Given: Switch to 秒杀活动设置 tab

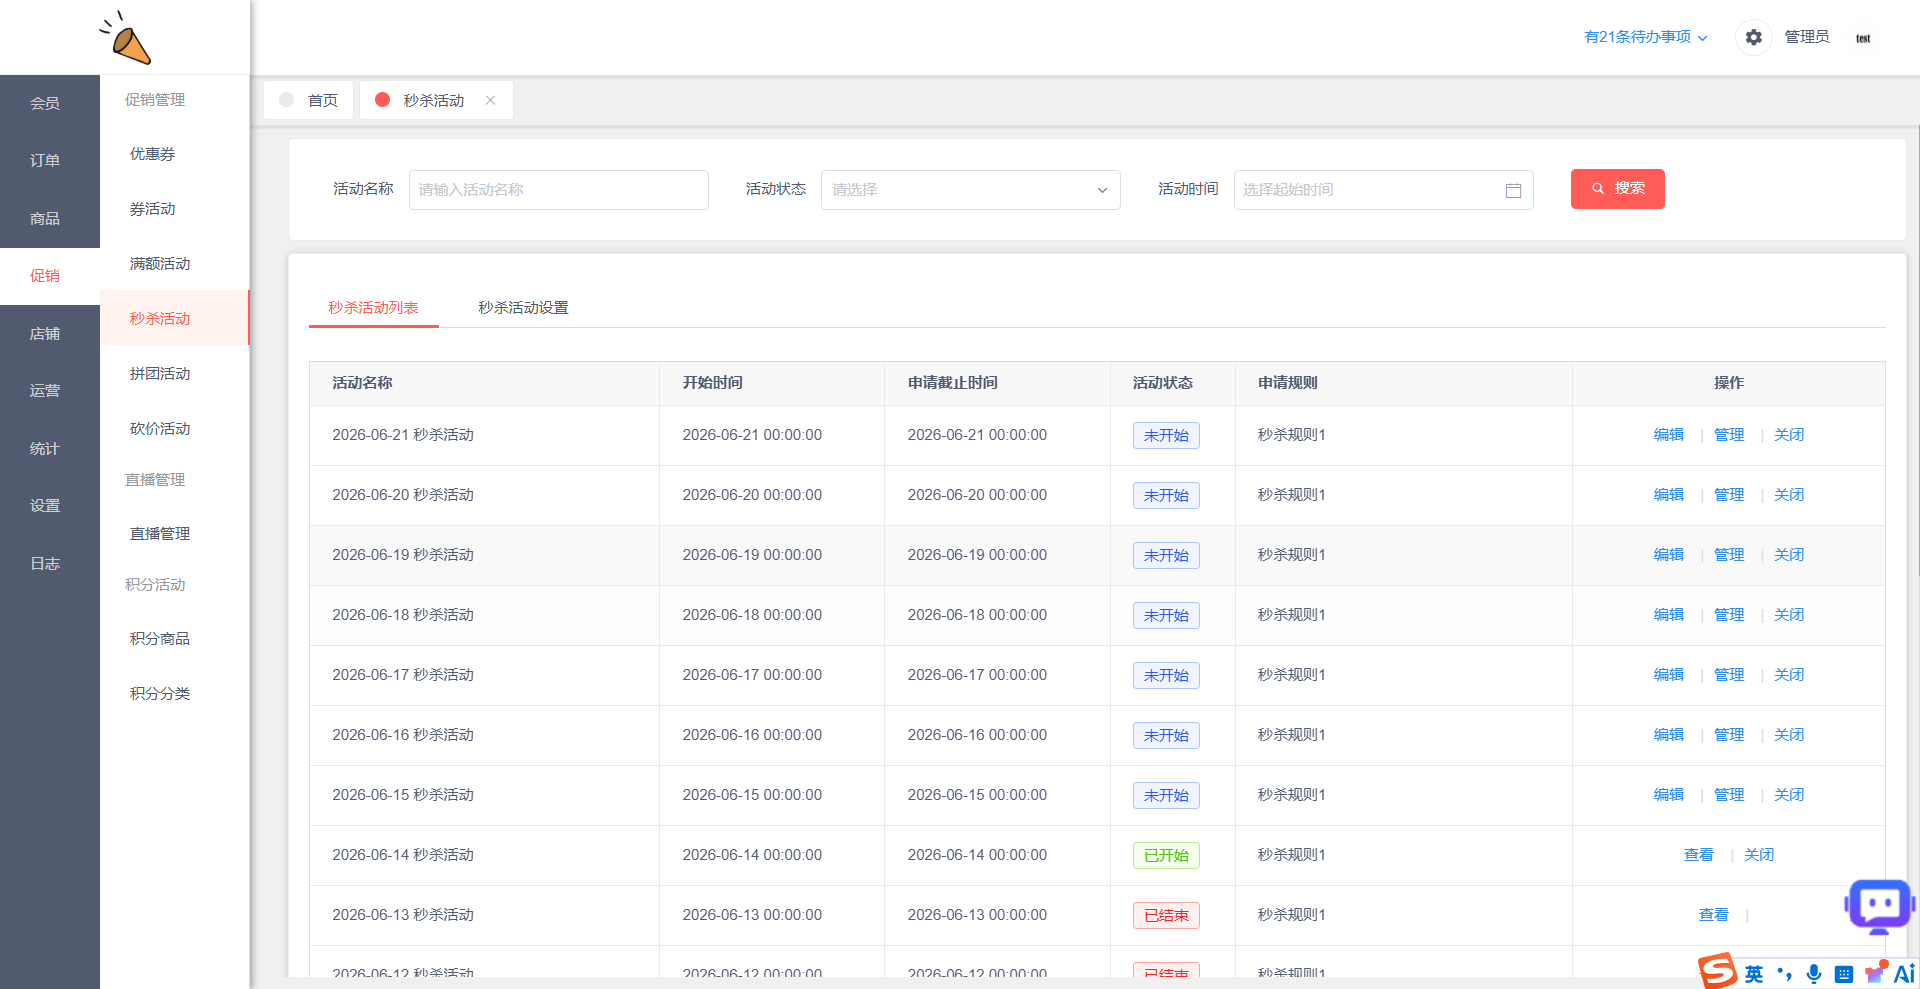Looking at the screenshot, I should click(x=523, y=308).
